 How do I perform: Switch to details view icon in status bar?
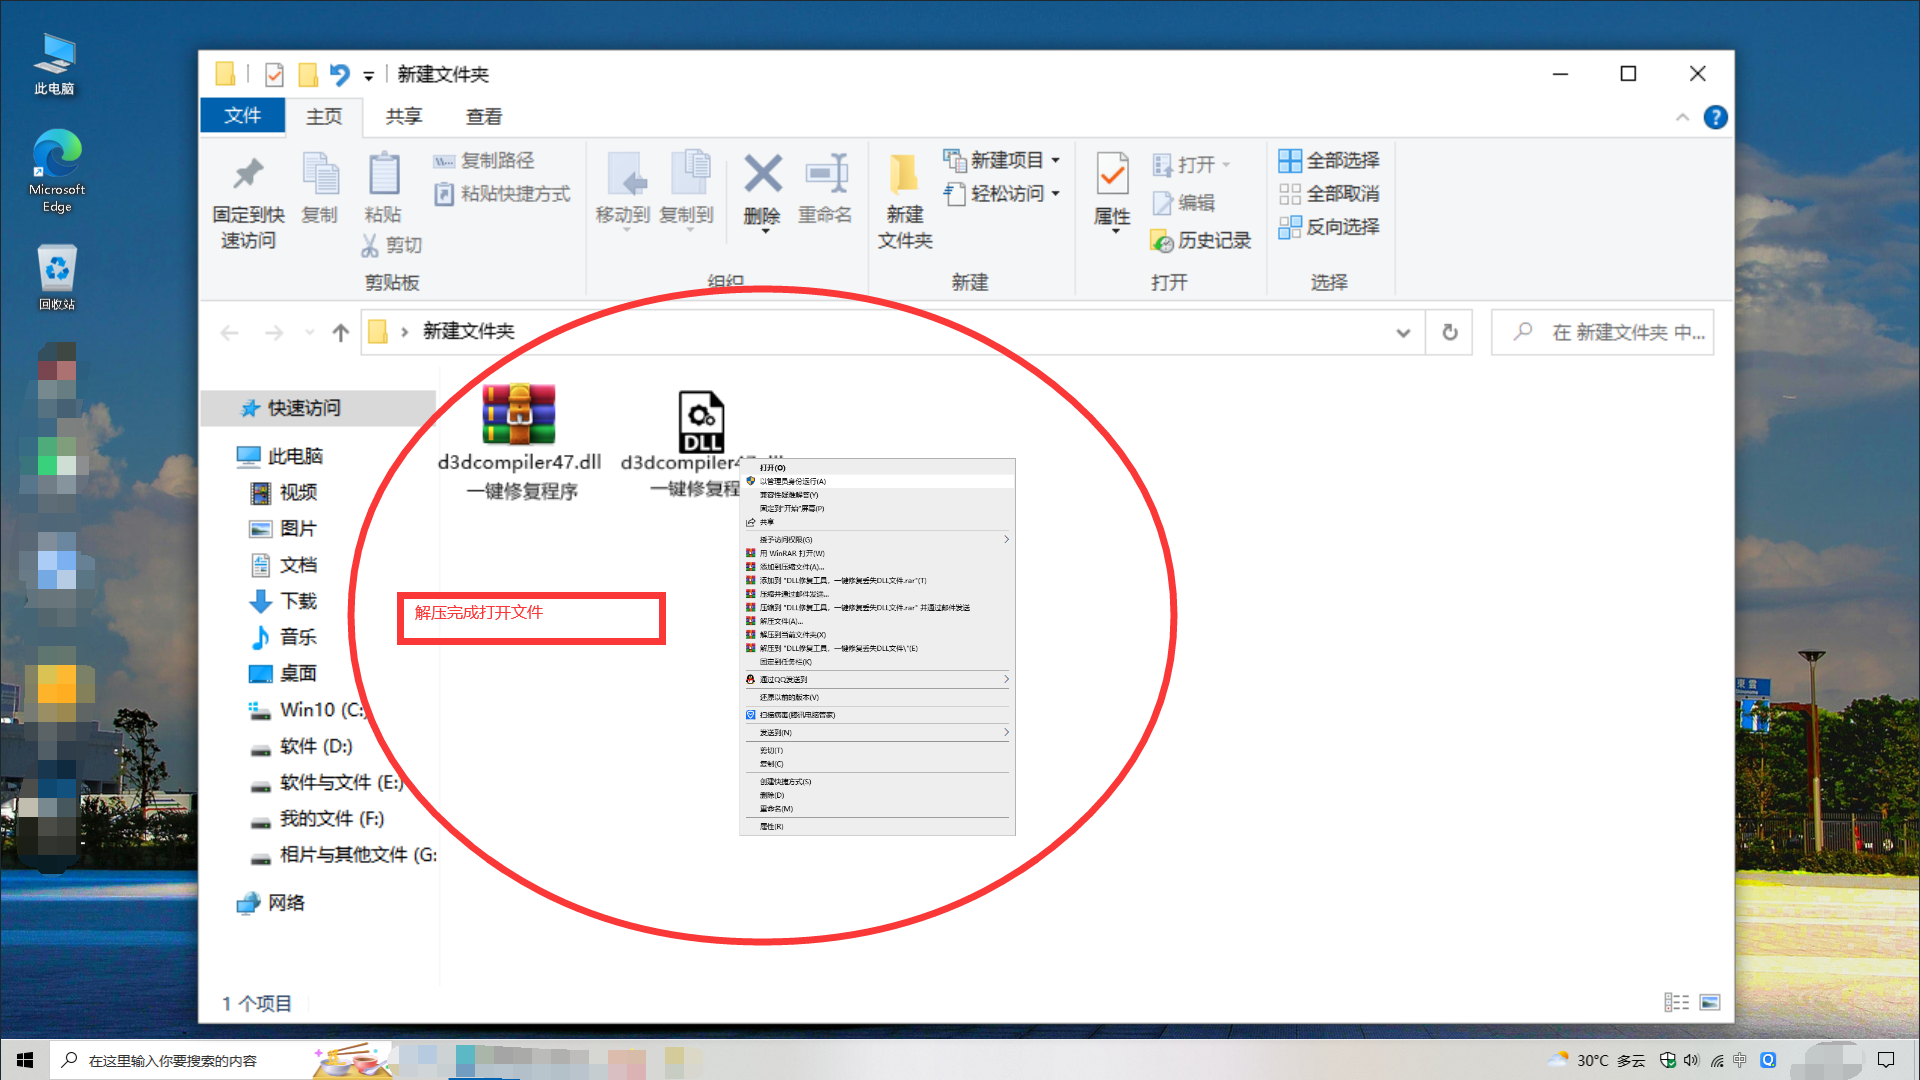coord(1676,1002)
